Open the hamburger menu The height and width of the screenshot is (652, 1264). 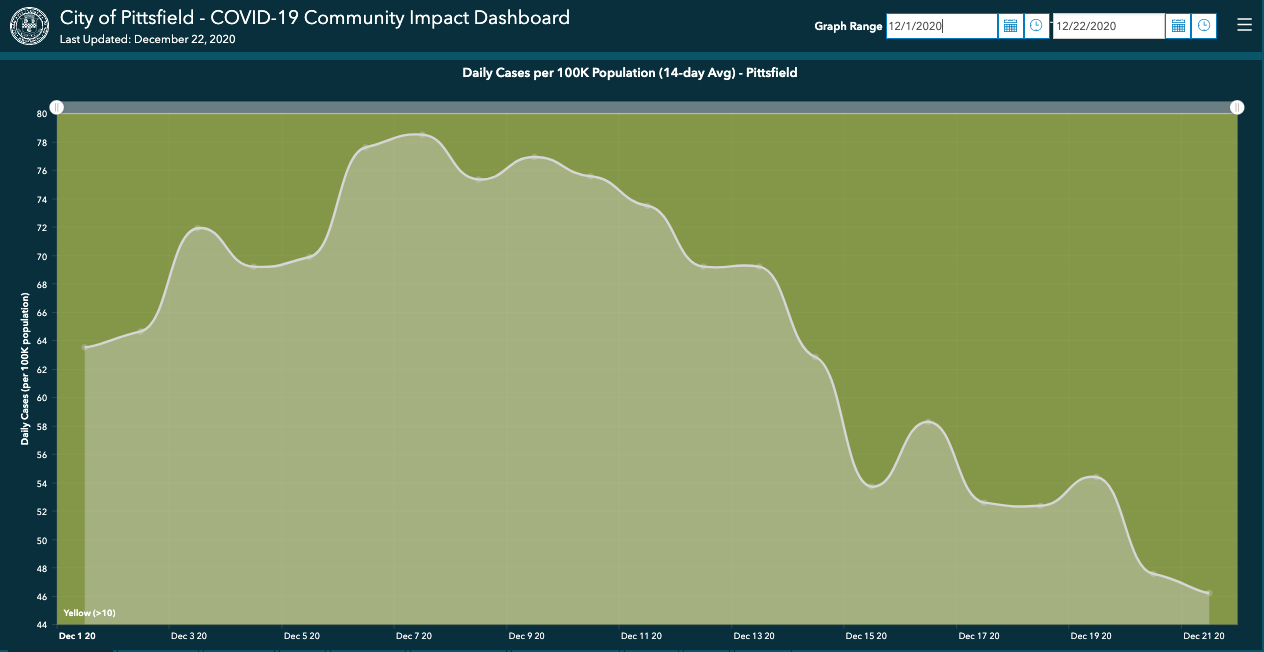pyautogui.click(x=1244, y=25)
